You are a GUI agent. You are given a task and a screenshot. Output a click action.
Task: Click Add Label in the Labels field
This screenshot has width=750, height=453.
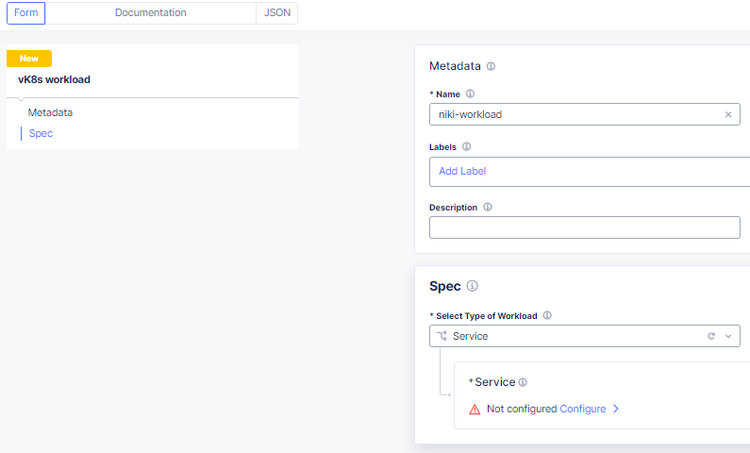click(x=462, y=171)
